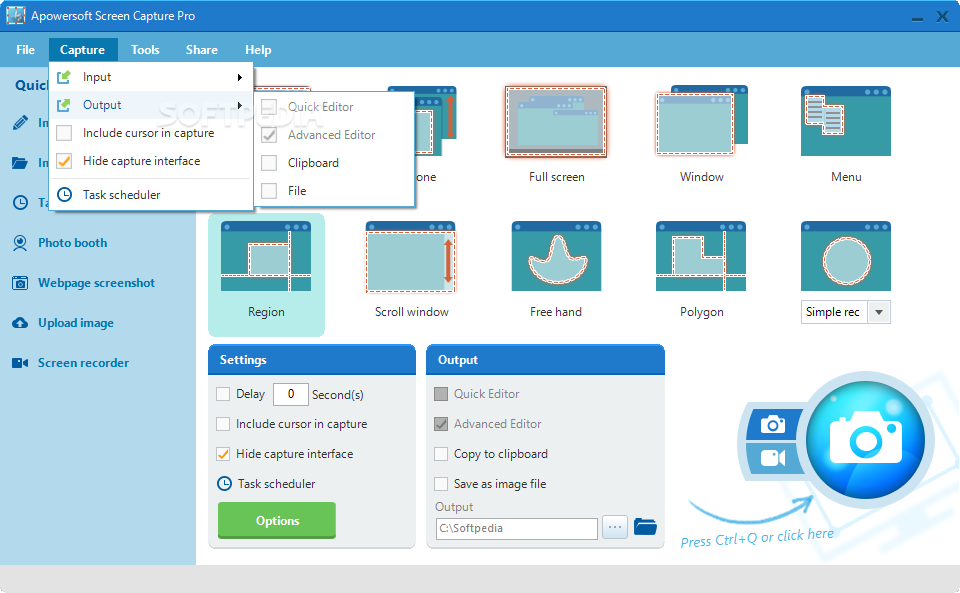Click the Task scheduler link in Settings

[276, 483]
